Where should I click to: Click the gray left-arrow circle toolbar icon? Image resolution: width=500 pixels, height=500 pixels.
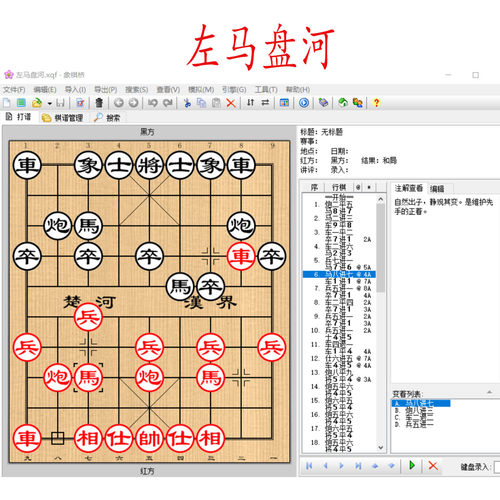pos(119,103)
